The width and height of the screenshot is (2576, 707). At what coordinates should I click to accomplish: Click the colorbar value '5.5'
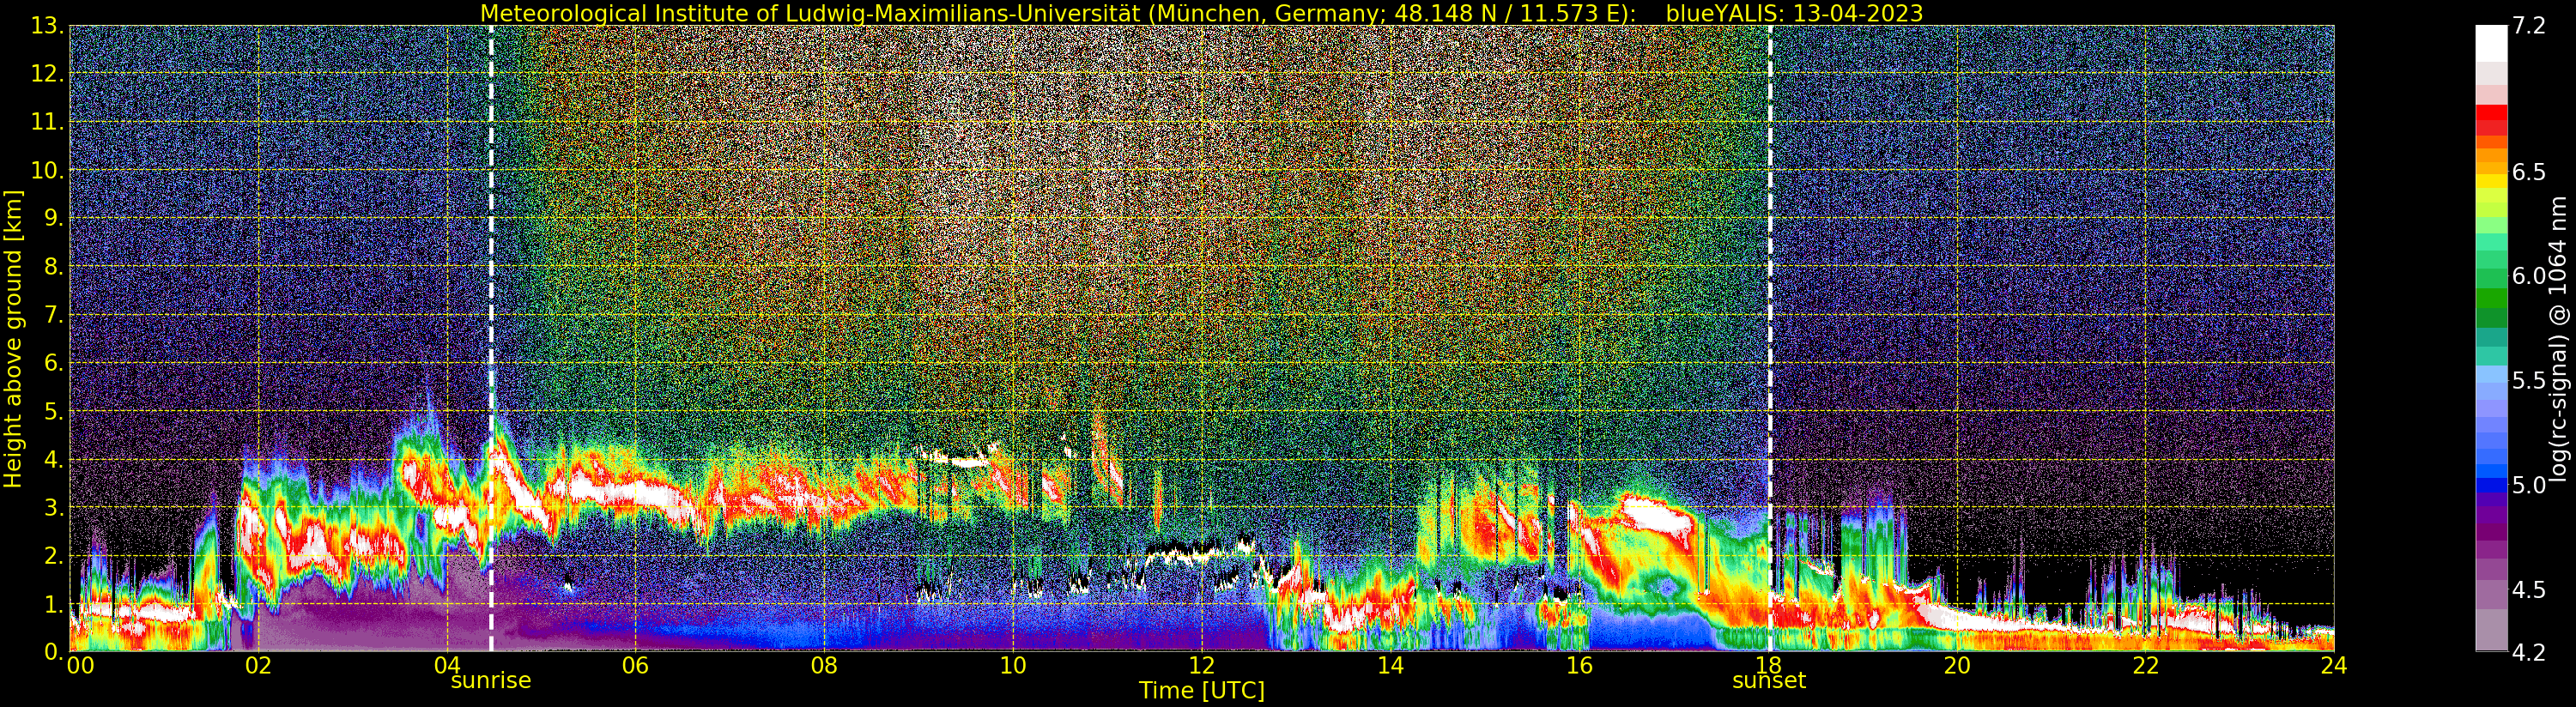2529,381
